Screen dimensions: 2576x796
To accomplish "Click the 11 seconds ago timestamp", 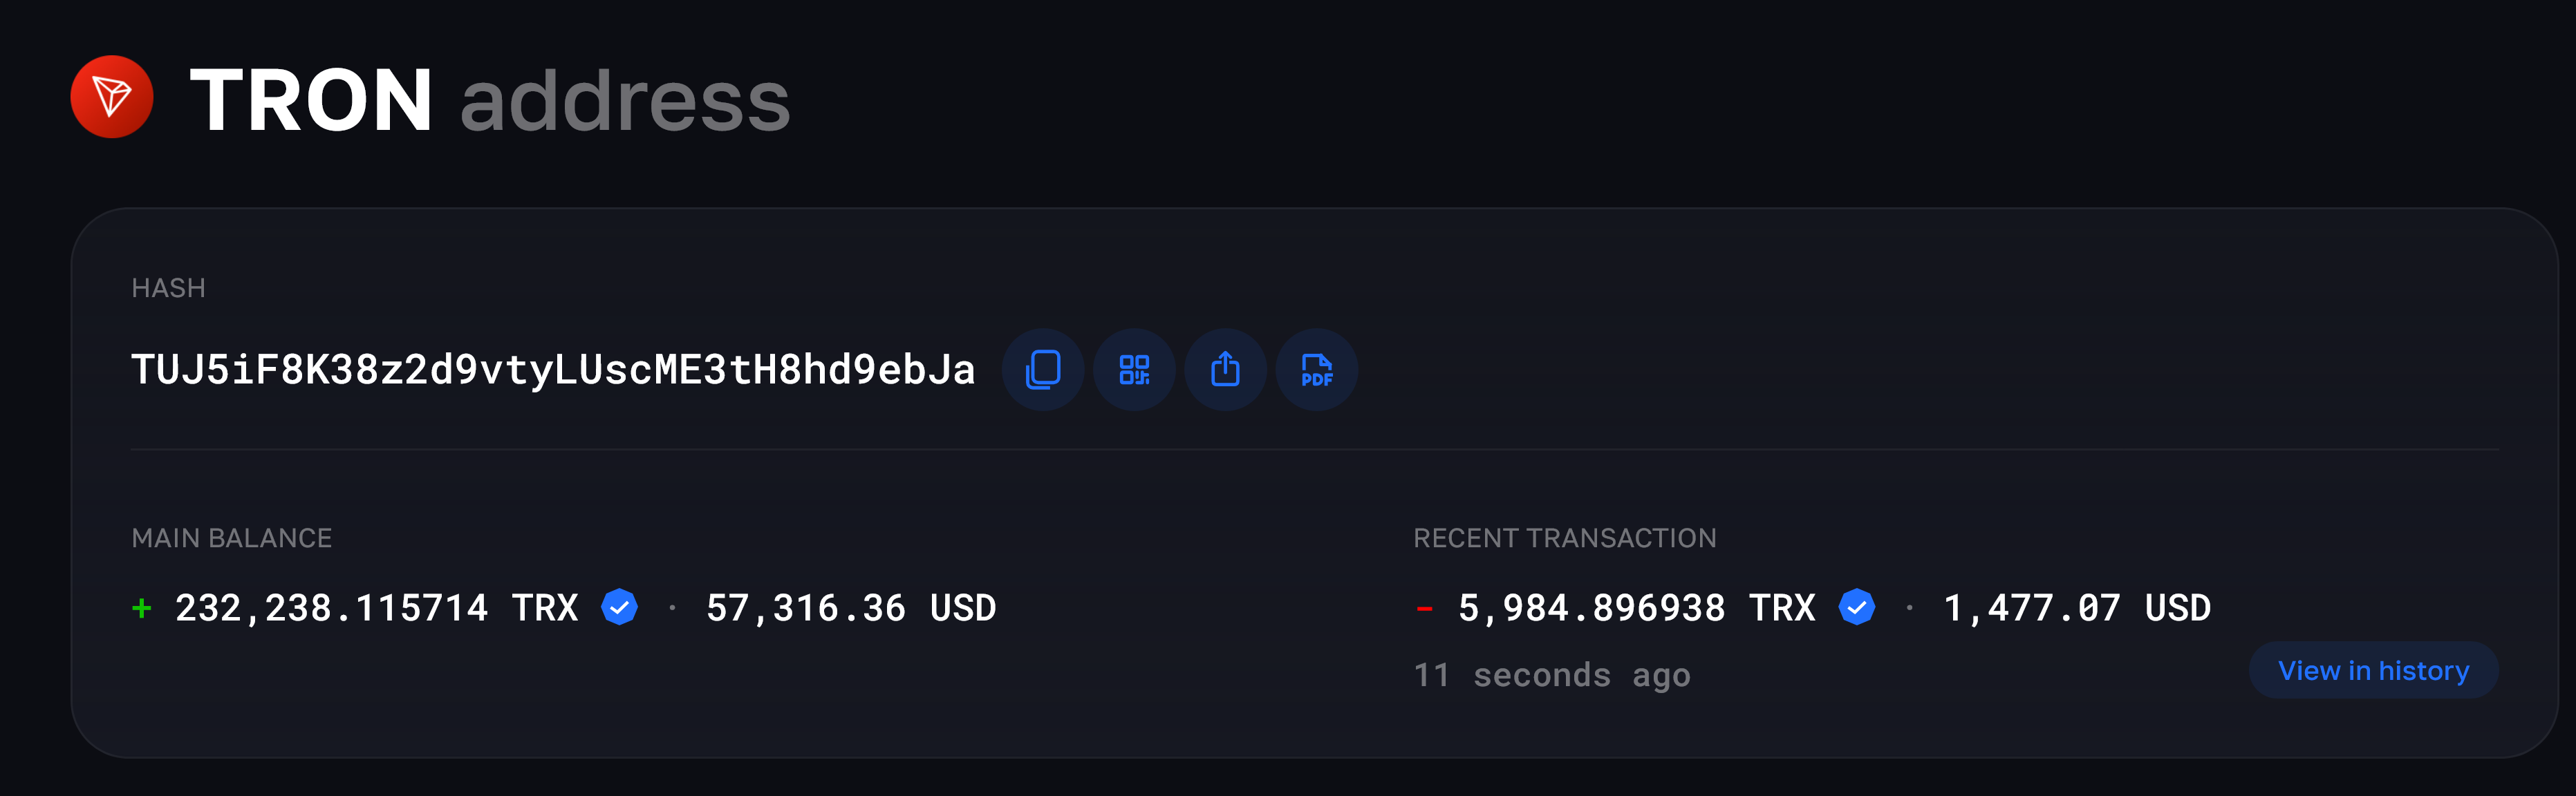I will pos(1552,675).
